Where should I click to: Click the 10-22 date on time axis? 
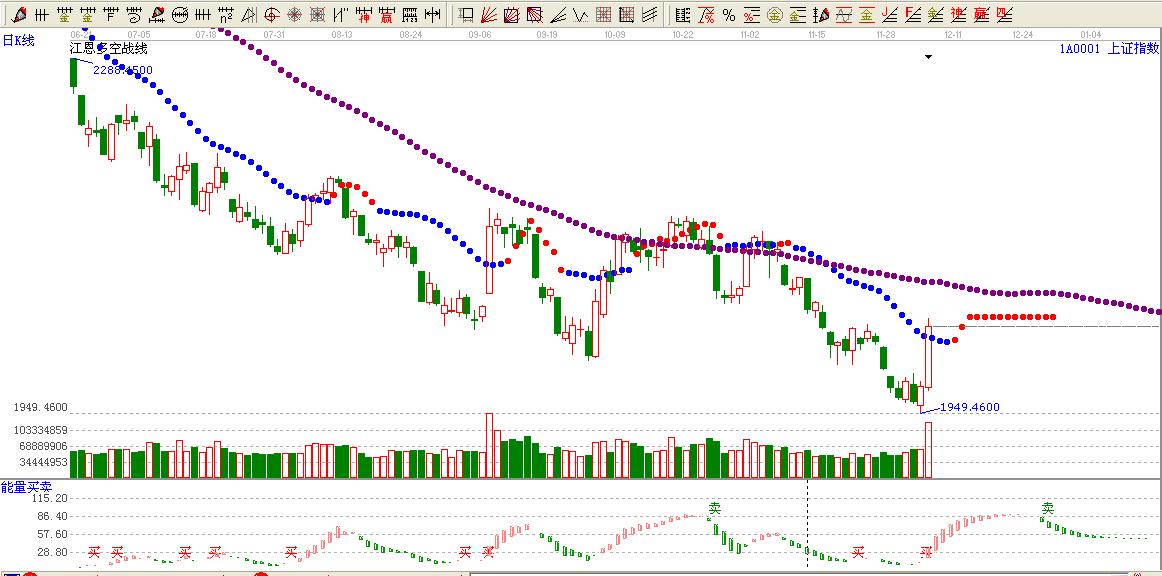coord(683,34)
